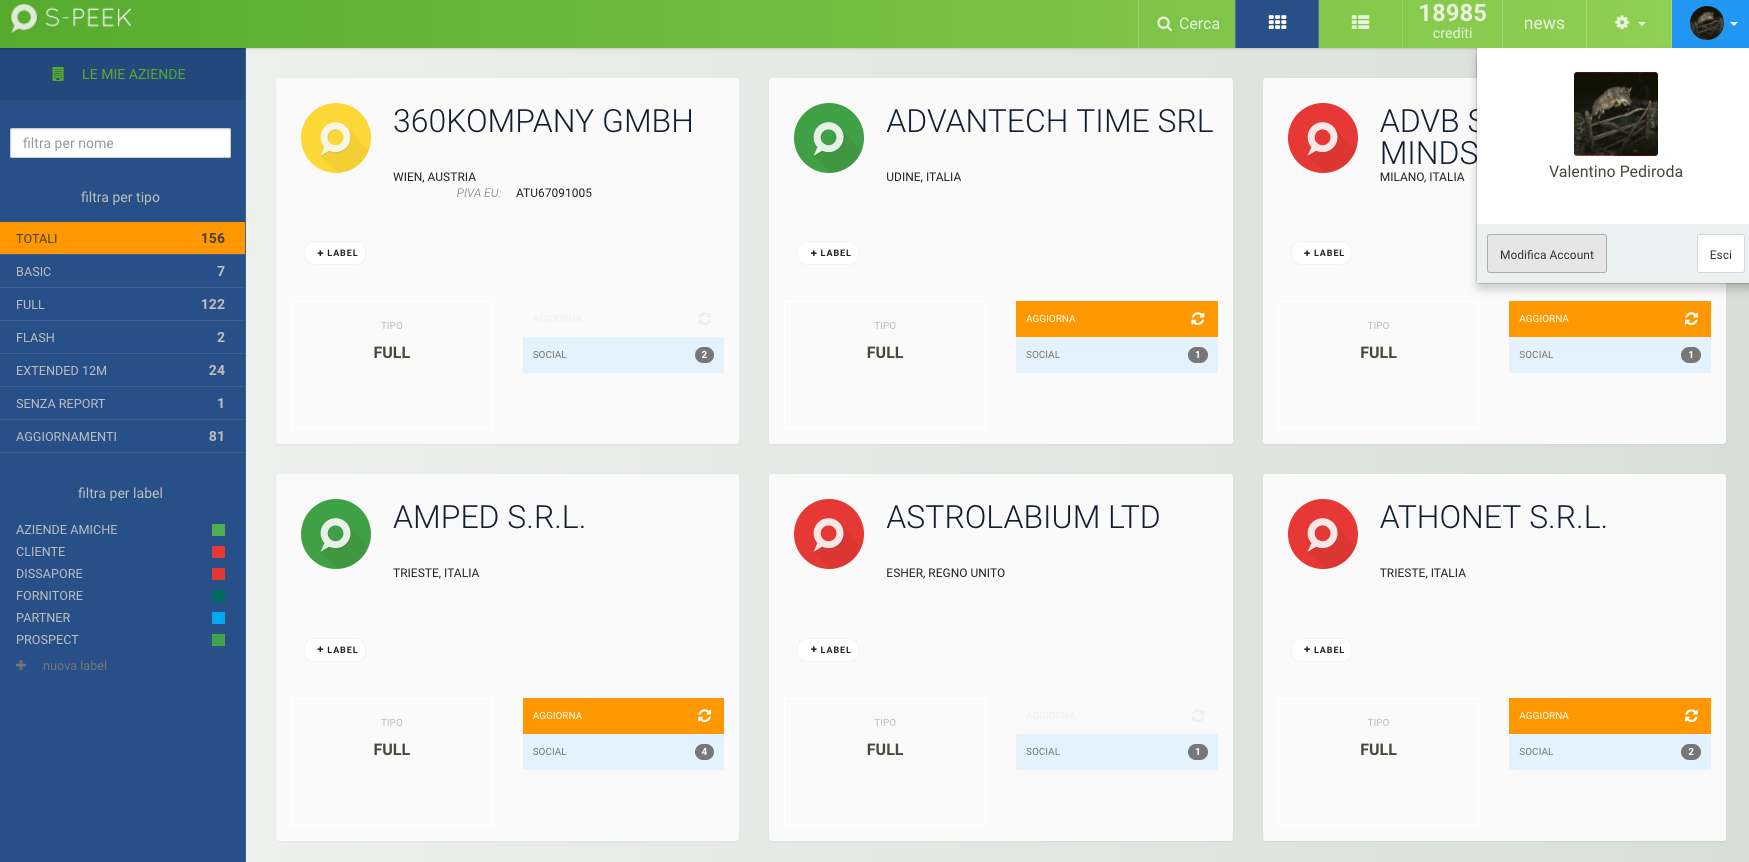Filter by TOTALI type
This screenshot has width=1749, height=862.
coord(122,238)
